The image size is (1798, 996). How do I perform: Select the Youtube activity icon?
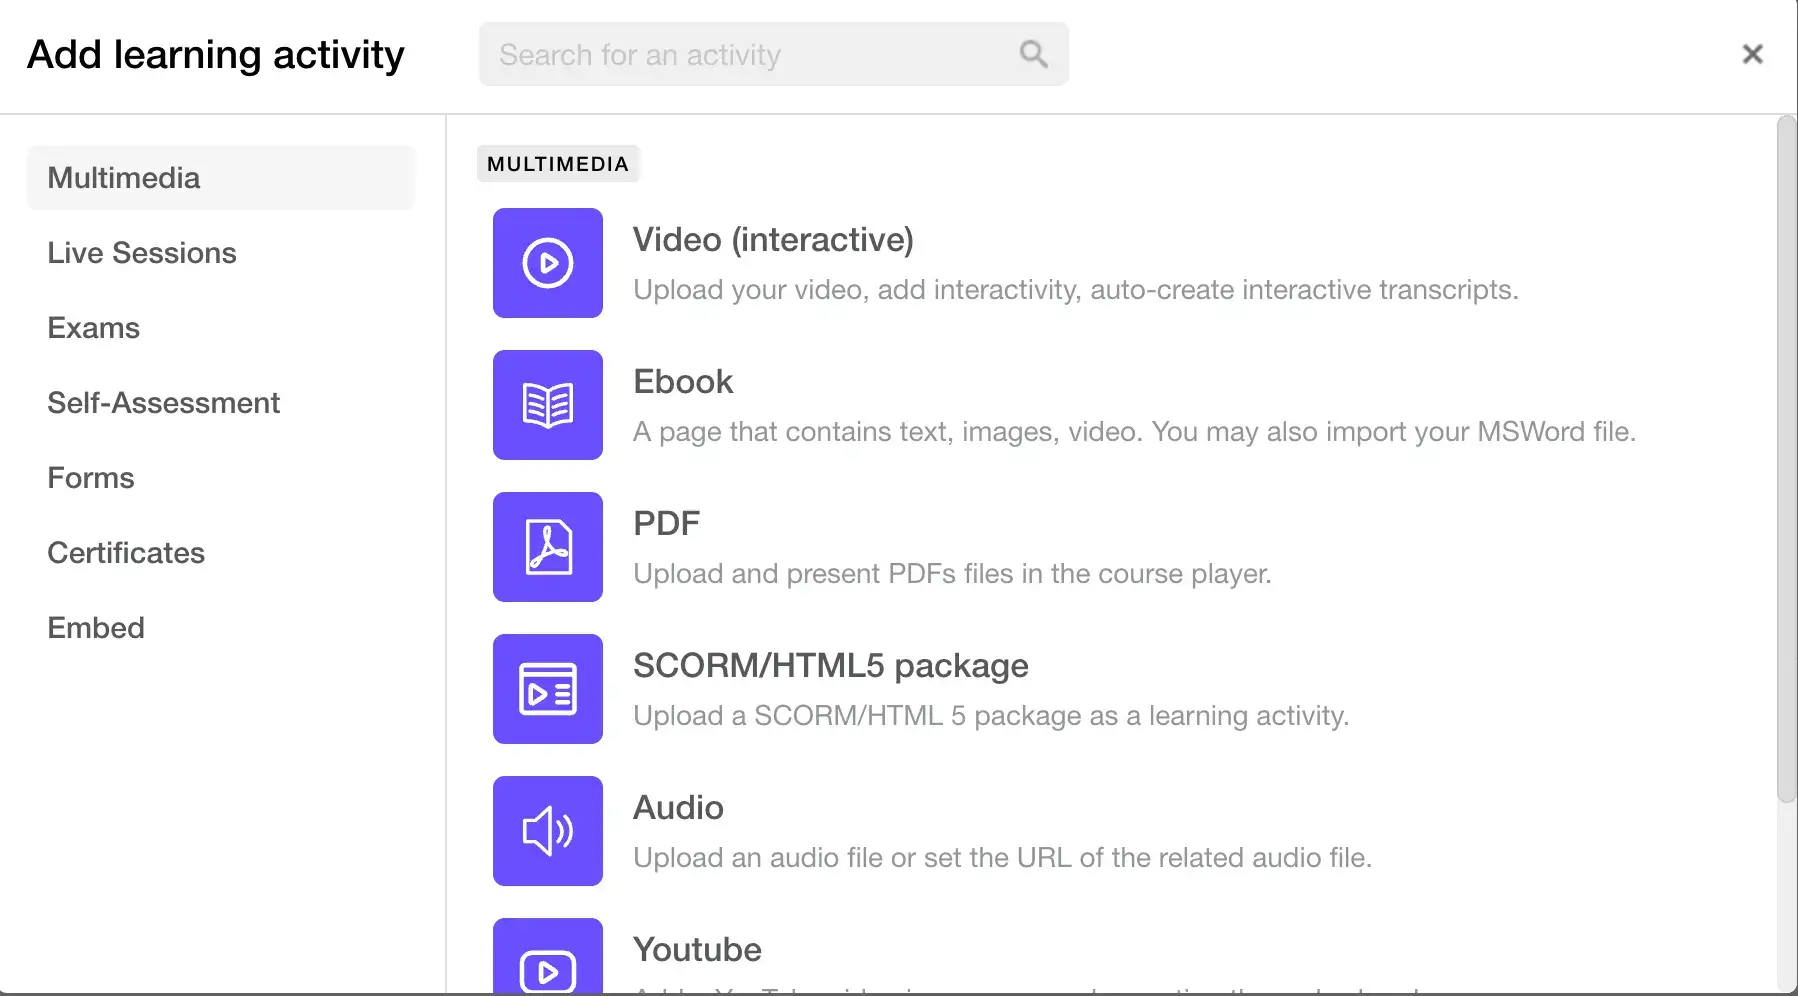coord(546,965)
